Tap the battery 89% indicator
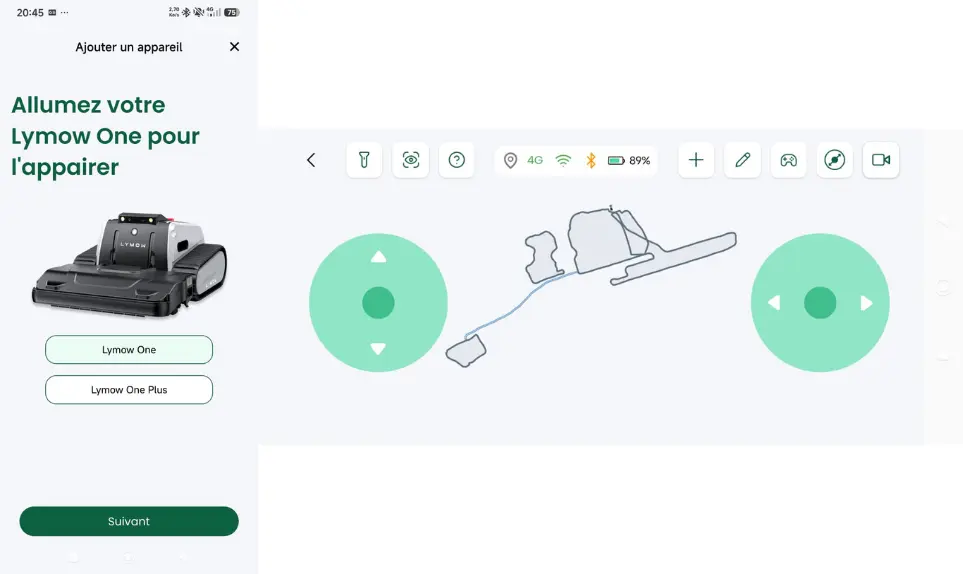This screenshot has height=574, width=963. point(628,161)
